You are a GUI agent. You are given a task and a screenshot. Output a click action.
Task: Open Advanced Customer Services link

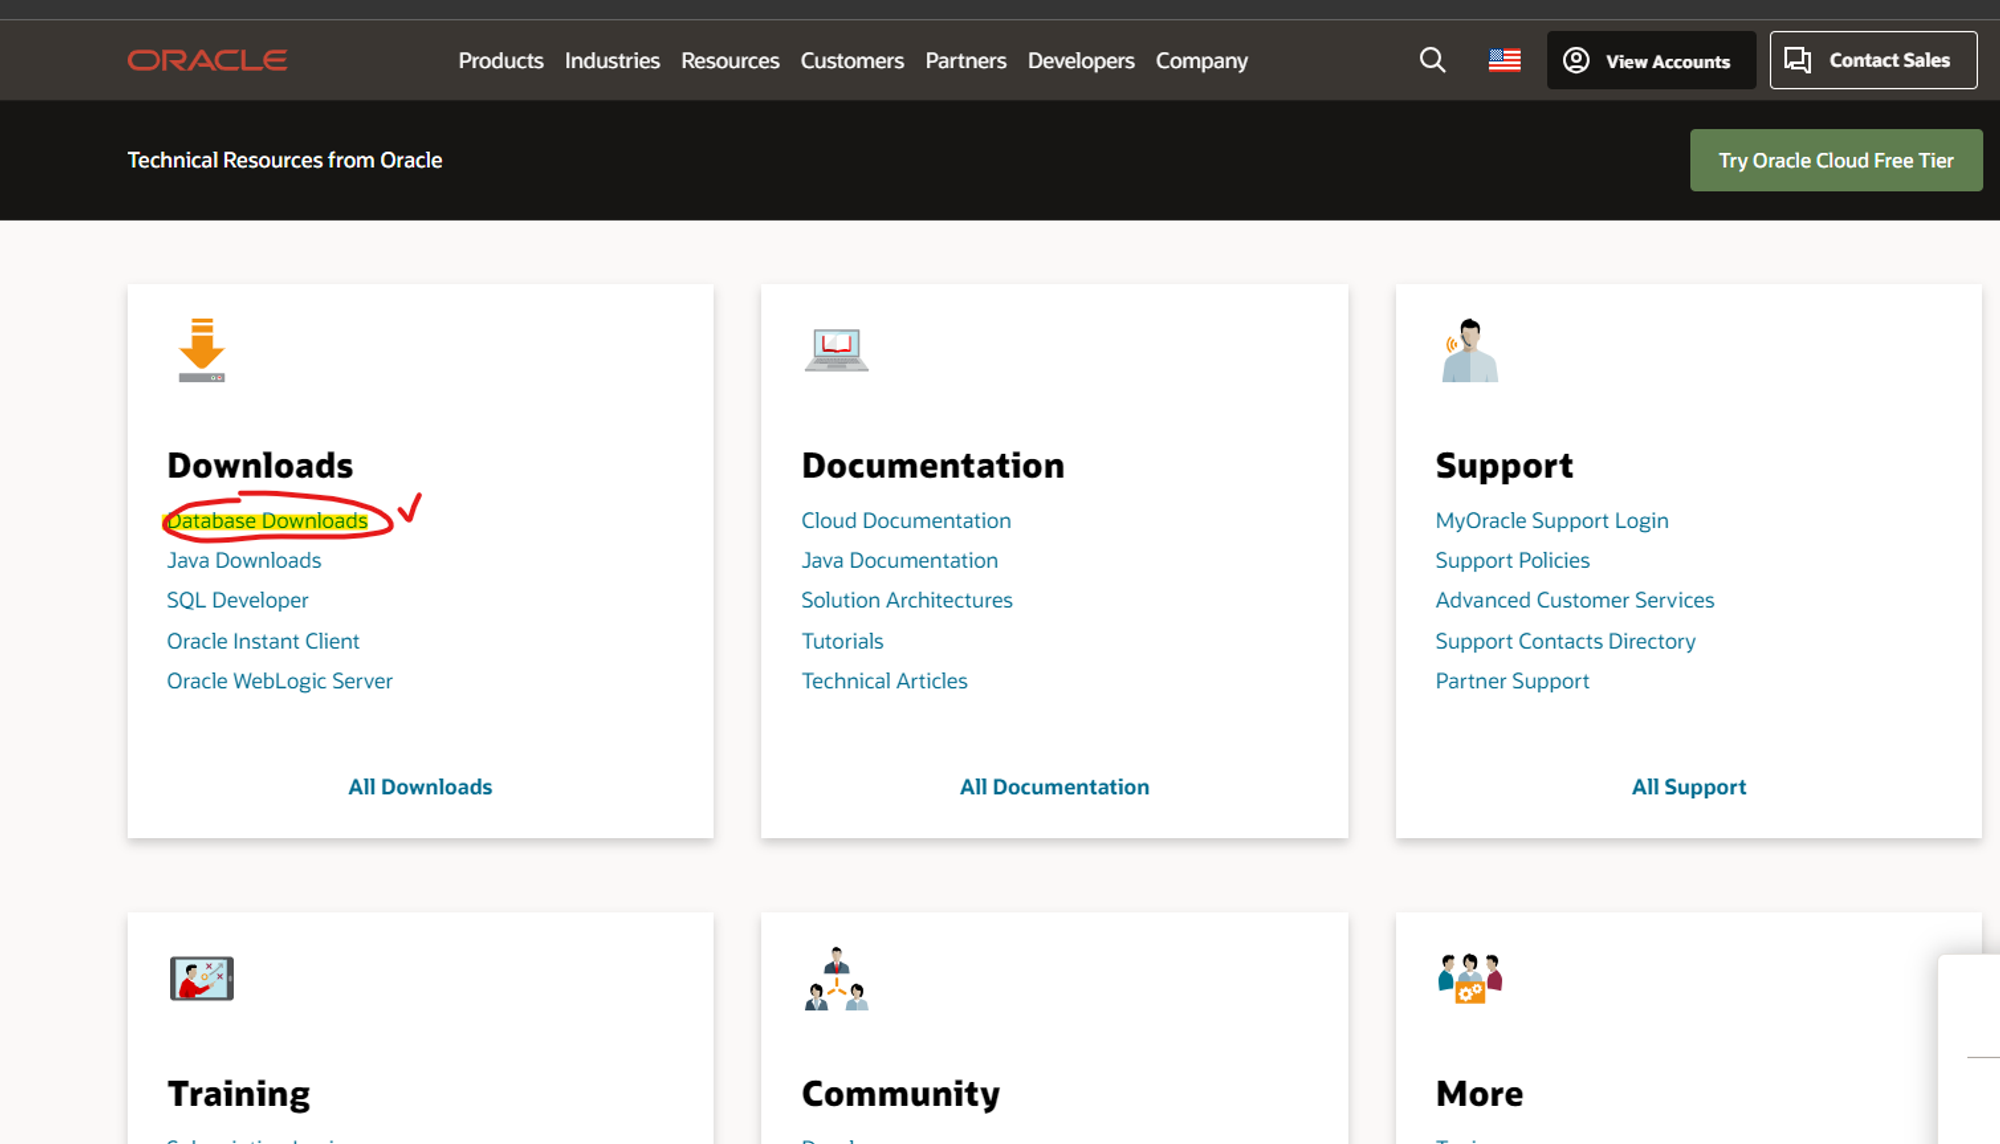1575,600
